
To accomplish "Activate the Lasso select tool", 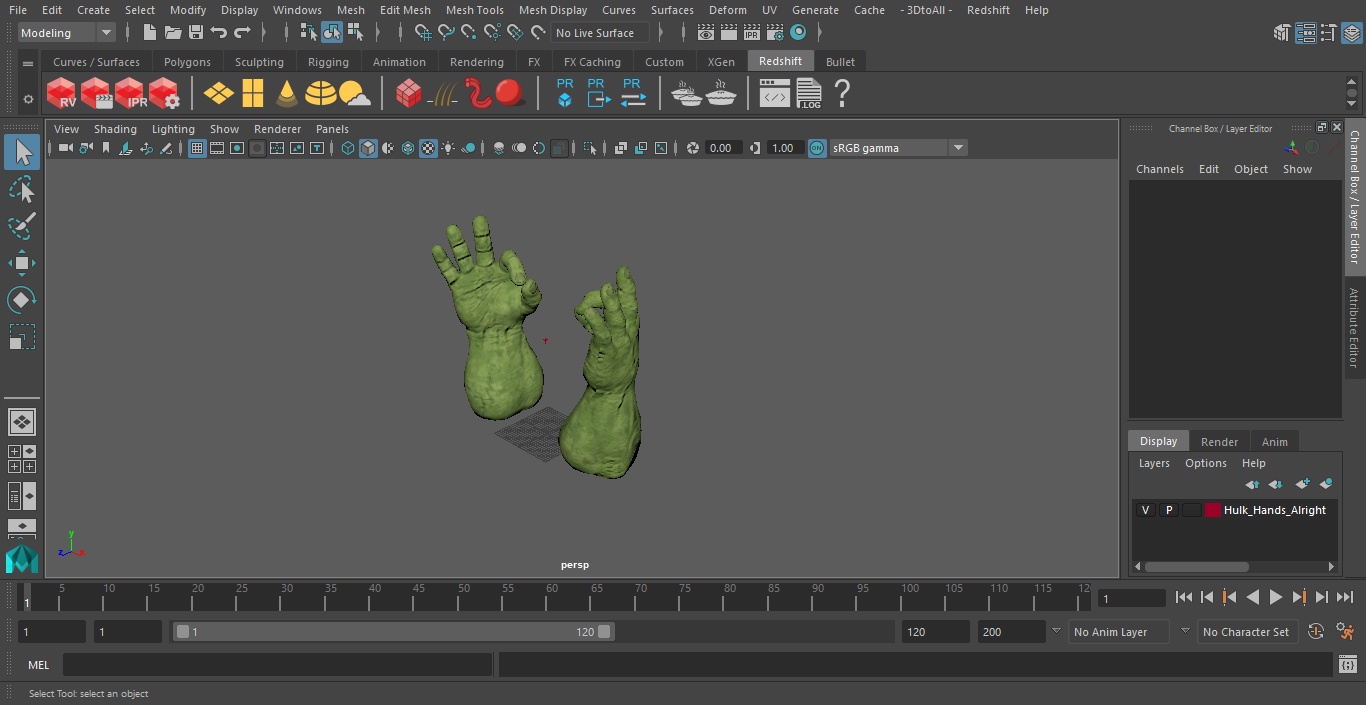I will point(22,189).
